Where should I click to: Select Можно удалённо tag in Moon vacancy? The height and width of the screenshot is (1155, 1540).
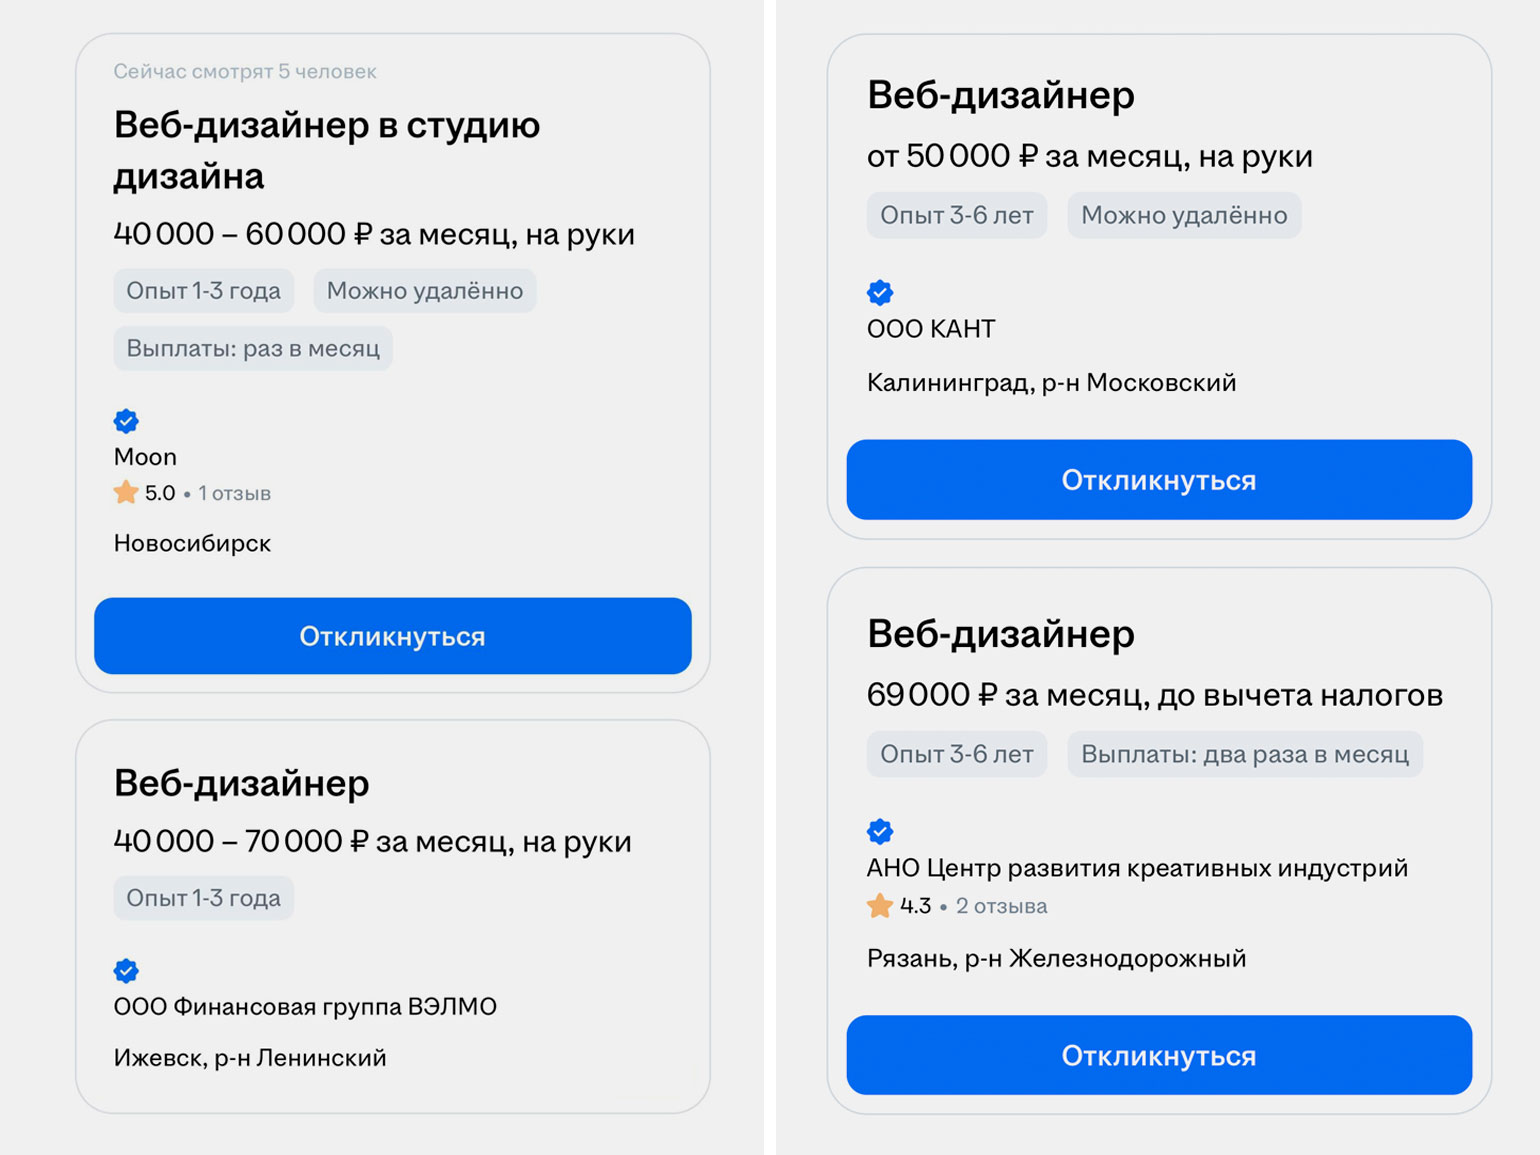[x=424, y=291]
